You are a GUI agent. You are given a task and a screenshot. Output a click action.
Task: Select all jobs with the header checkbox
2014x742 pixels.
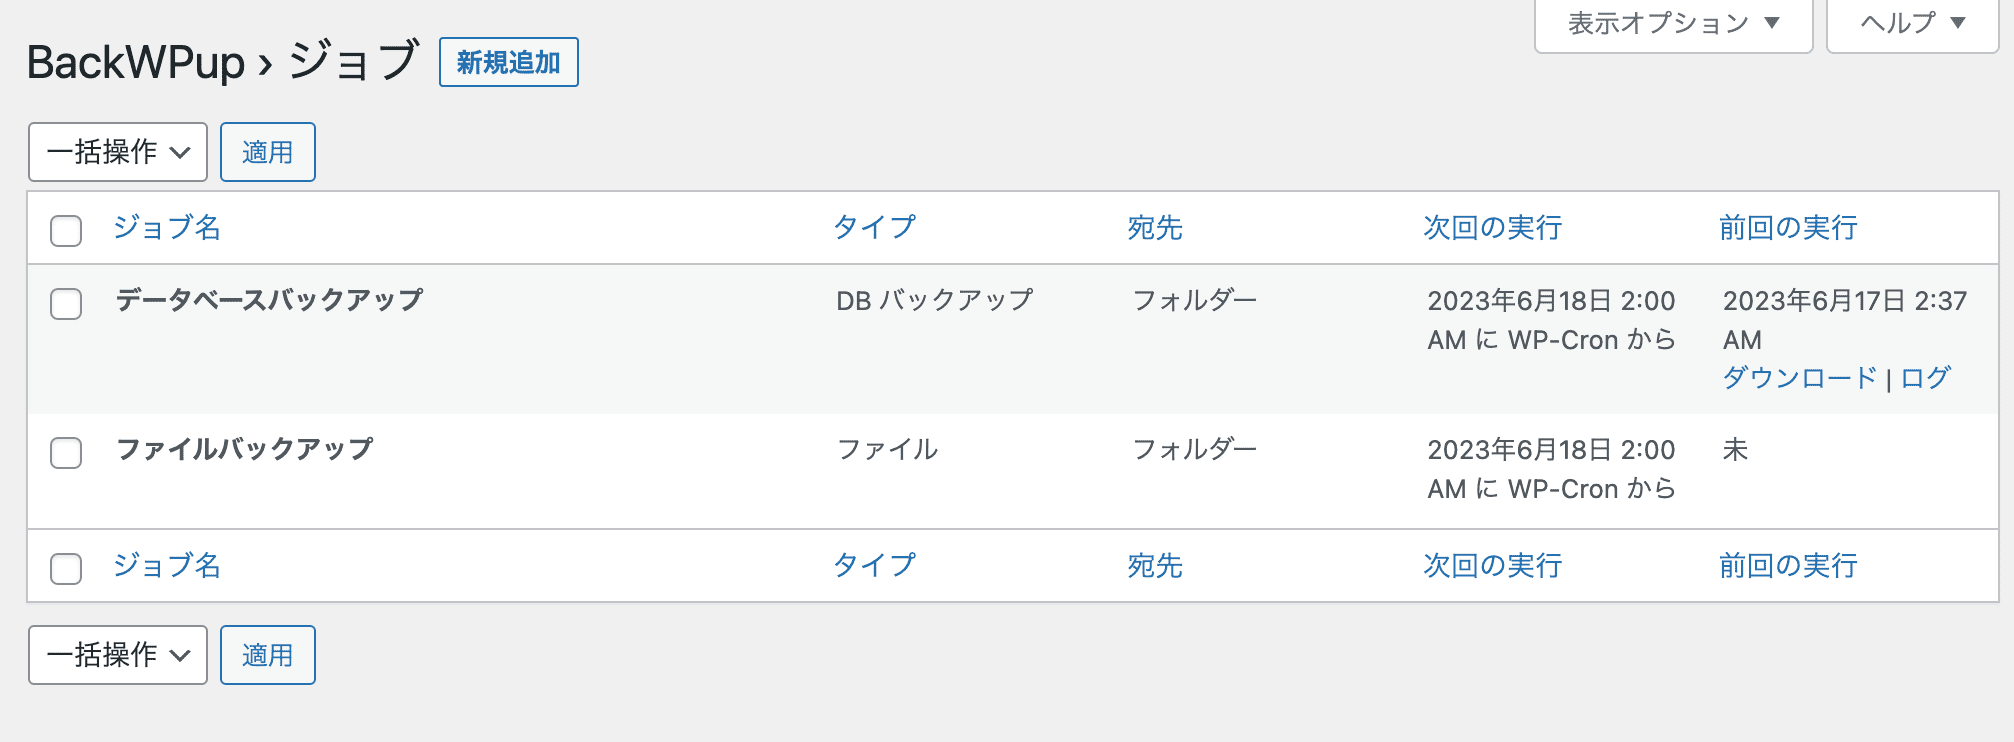tap(66, 231)
